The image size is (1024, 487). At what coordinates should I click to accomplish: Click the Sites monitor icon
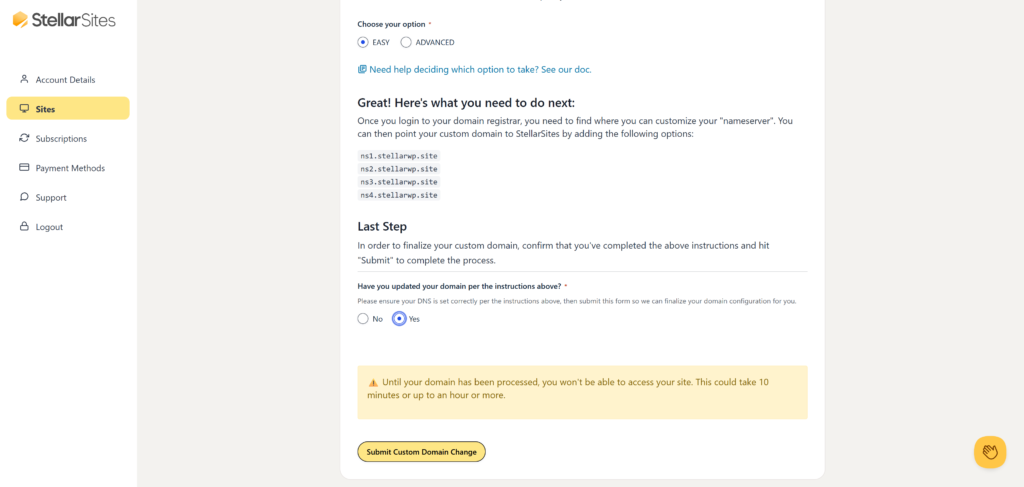point(24,108)
